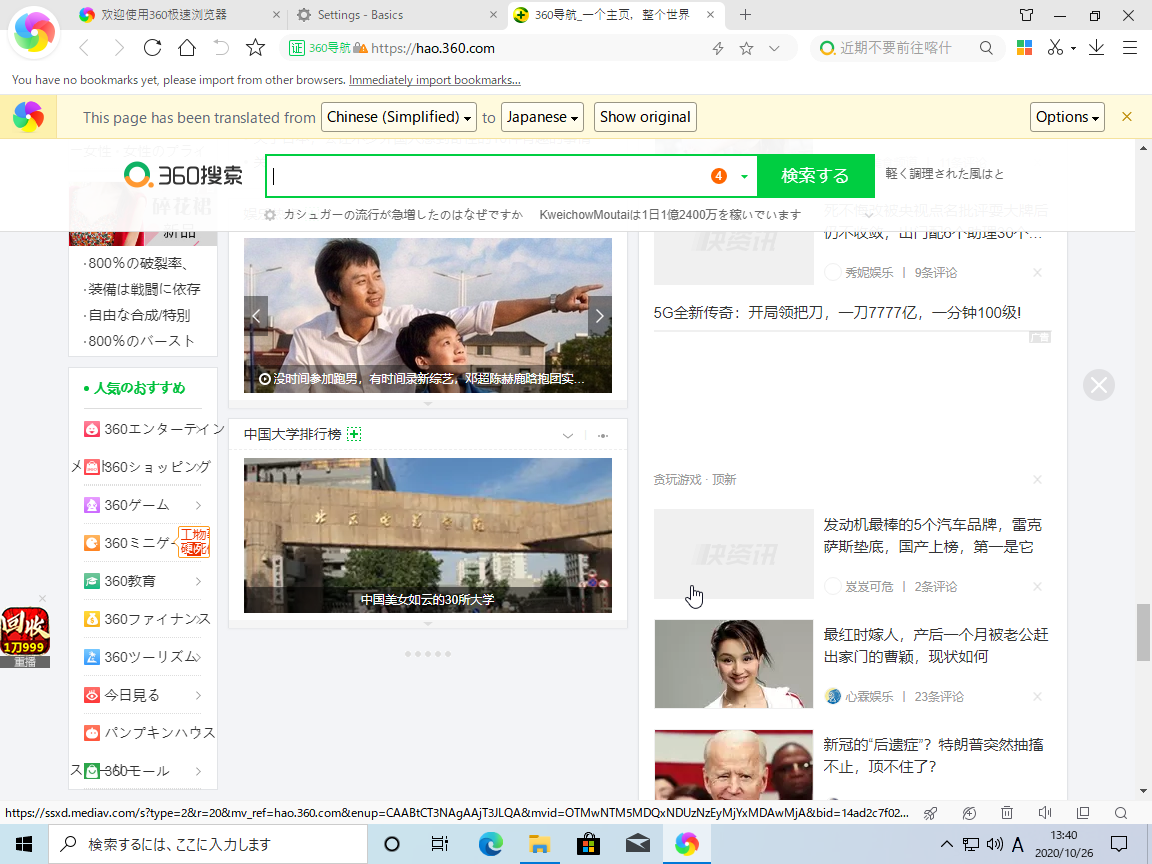1152x864 pixels.
Task: Open the Japanese target language dropdown
Action: [x=543, y=117]
